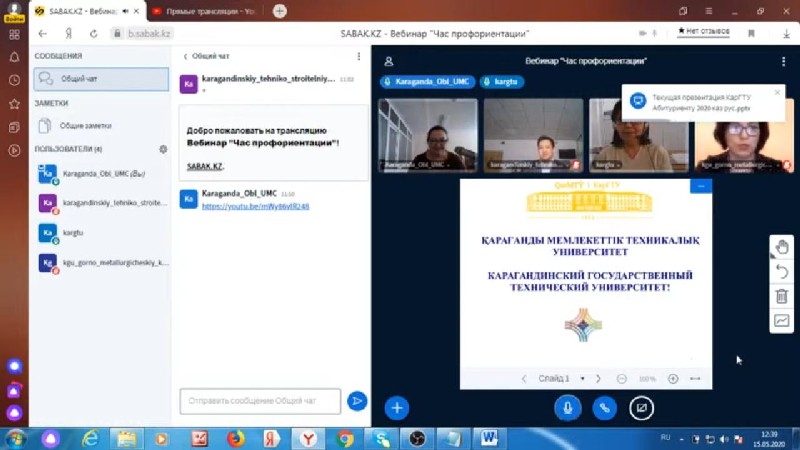Open Microsoft Word from taskbar
The width and height of the screenshot is (800, 450).
(489, 438)
